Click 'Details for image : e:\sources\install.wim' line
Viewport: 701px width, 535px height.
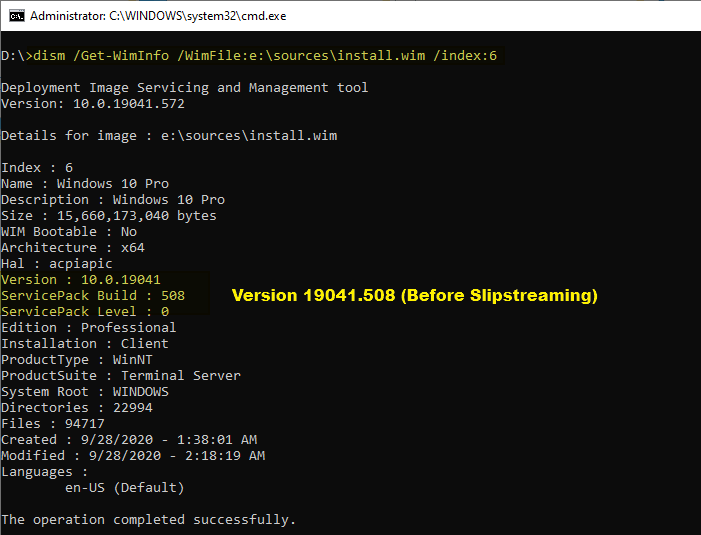169,135
